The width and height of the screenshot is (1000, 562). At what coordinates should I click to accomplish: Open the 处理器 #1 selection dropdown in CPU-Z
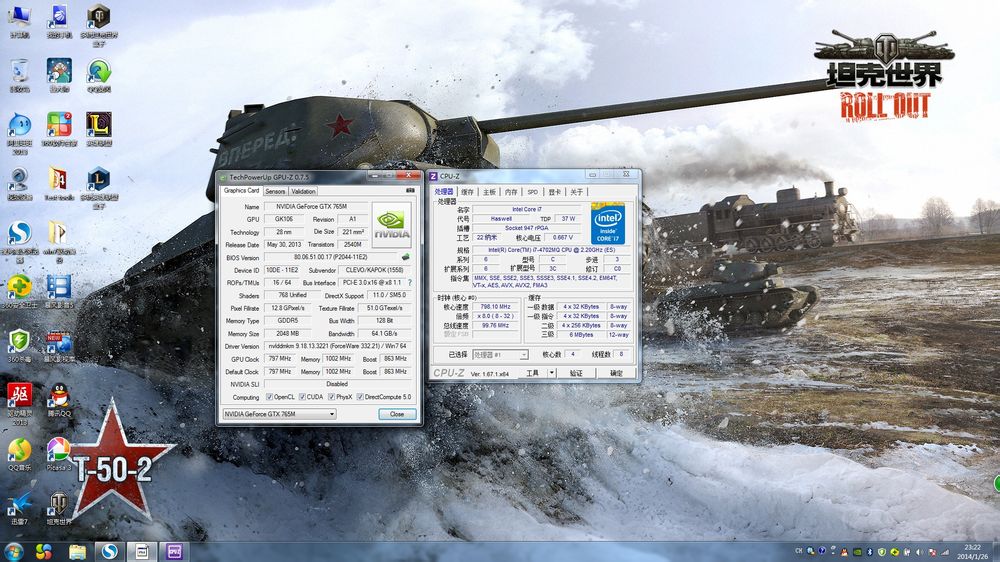[x=500, y=355]
